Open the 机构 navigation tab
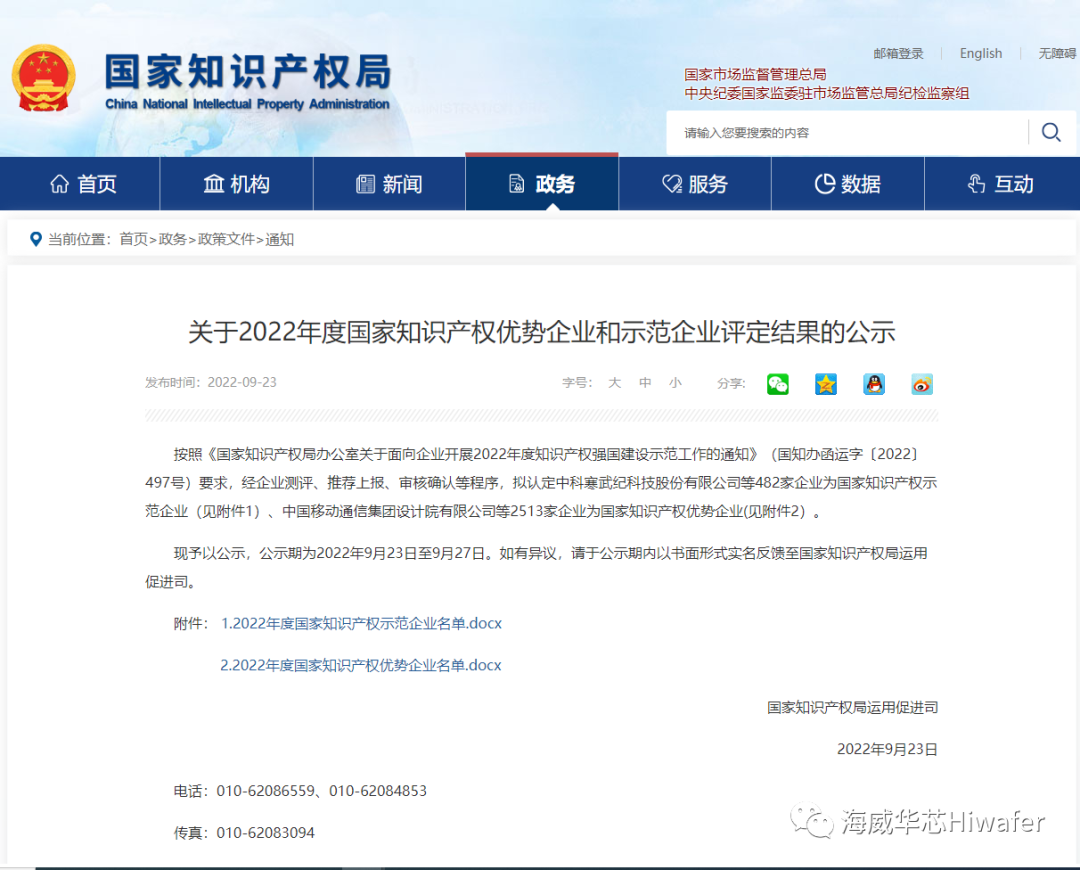Screen dimensions: 1080x870 (237, 184)
